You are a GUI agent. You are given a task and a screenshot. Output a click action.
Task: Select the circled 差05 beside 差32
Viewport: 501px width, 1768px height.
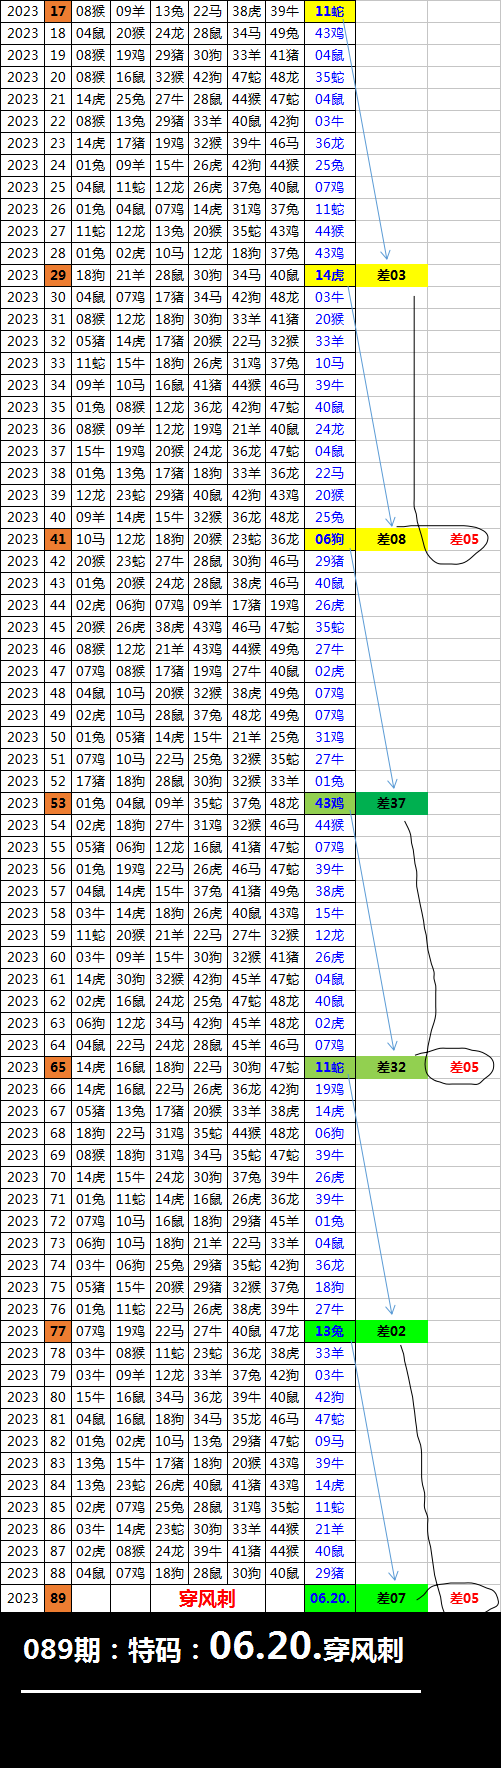[x=464, y=1067]
